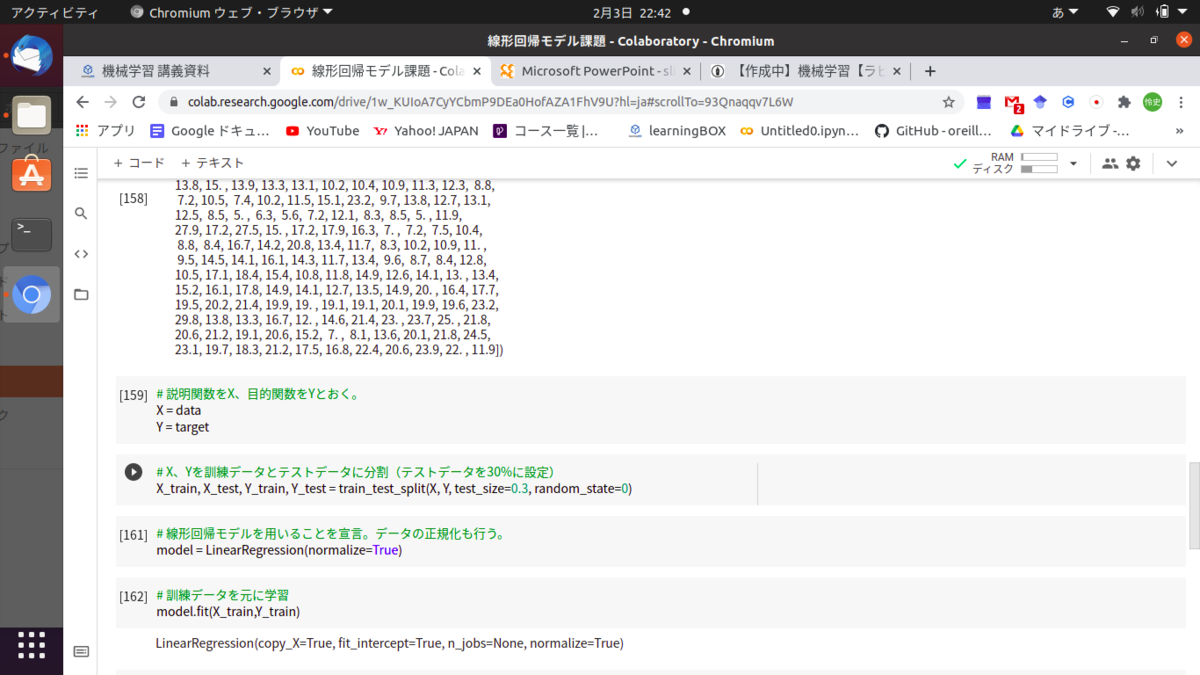Collapse the Colab header with the chevron

(1172, 163)
